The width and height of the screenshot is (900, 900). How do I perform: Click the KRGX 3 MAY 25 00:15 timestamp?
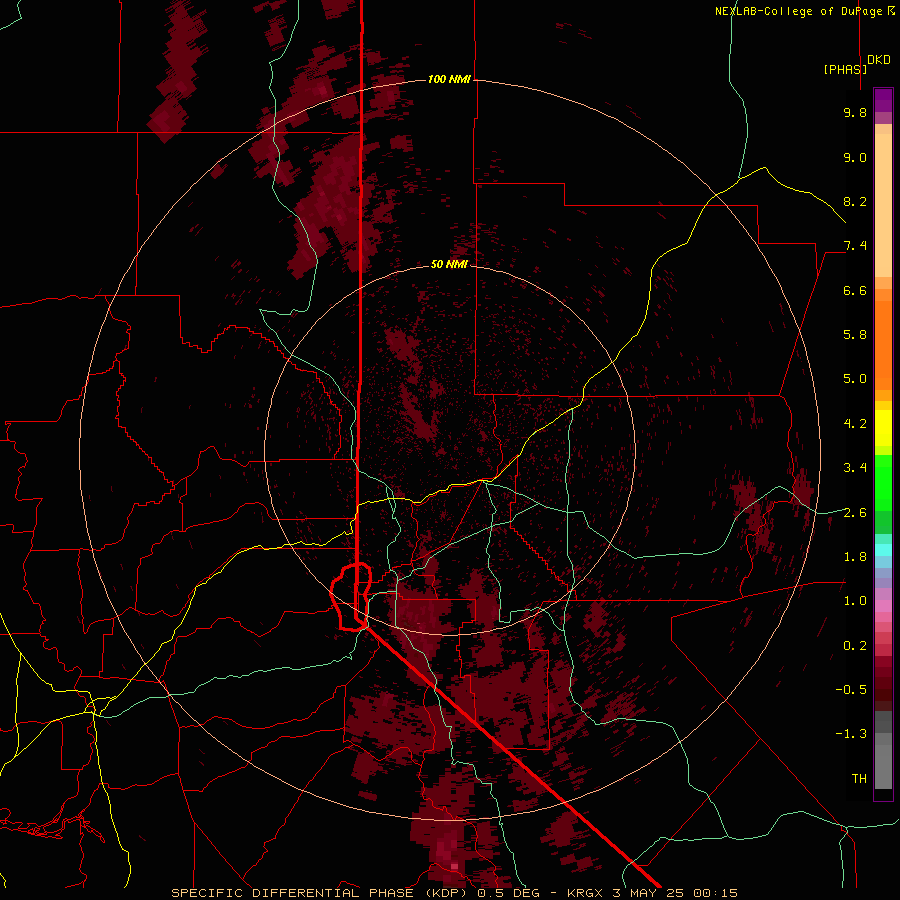coord(652,893)
